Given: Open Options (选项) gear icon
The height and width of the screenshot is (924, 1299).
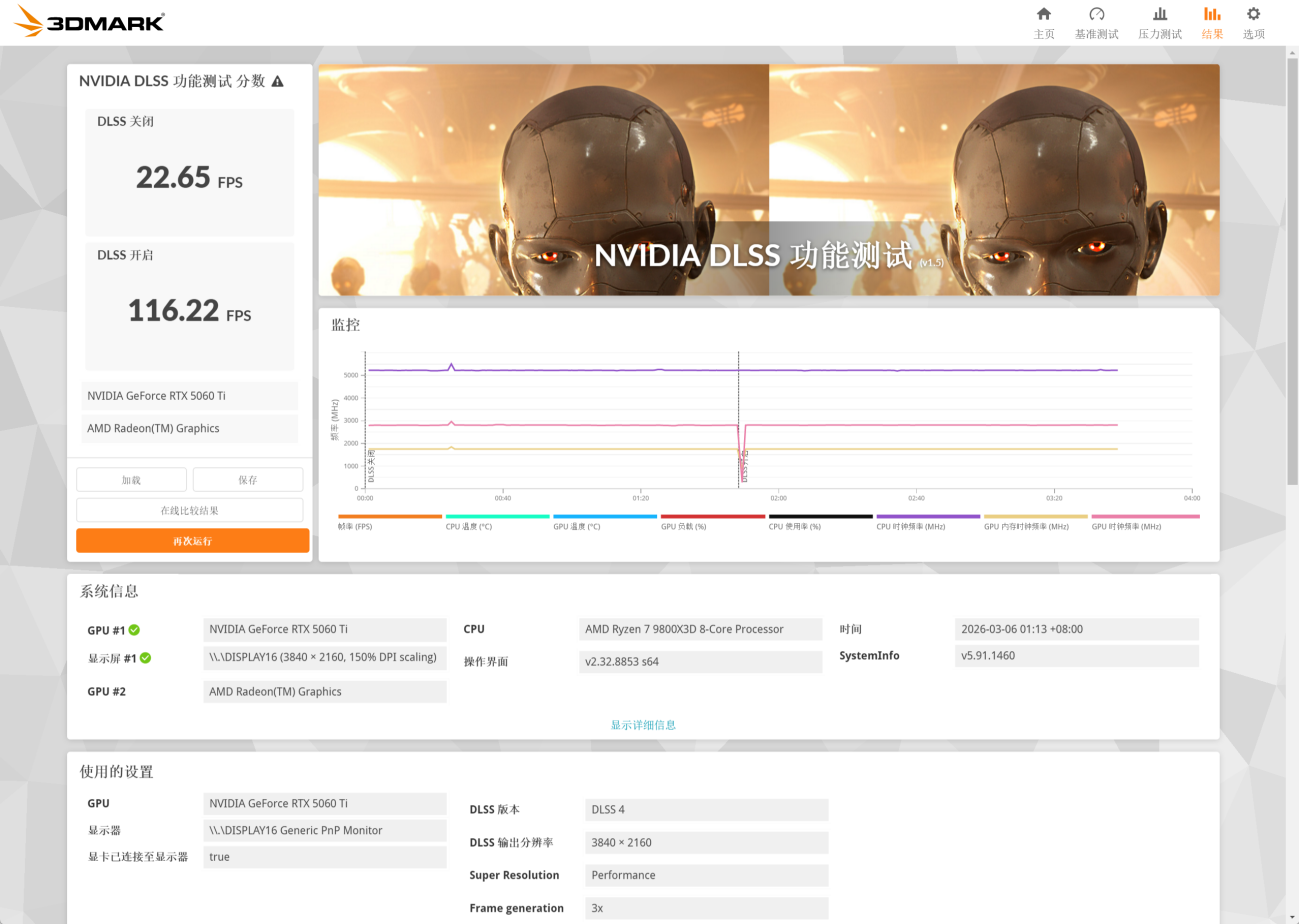Looking at the screenshot, I should click(1253, 15).
